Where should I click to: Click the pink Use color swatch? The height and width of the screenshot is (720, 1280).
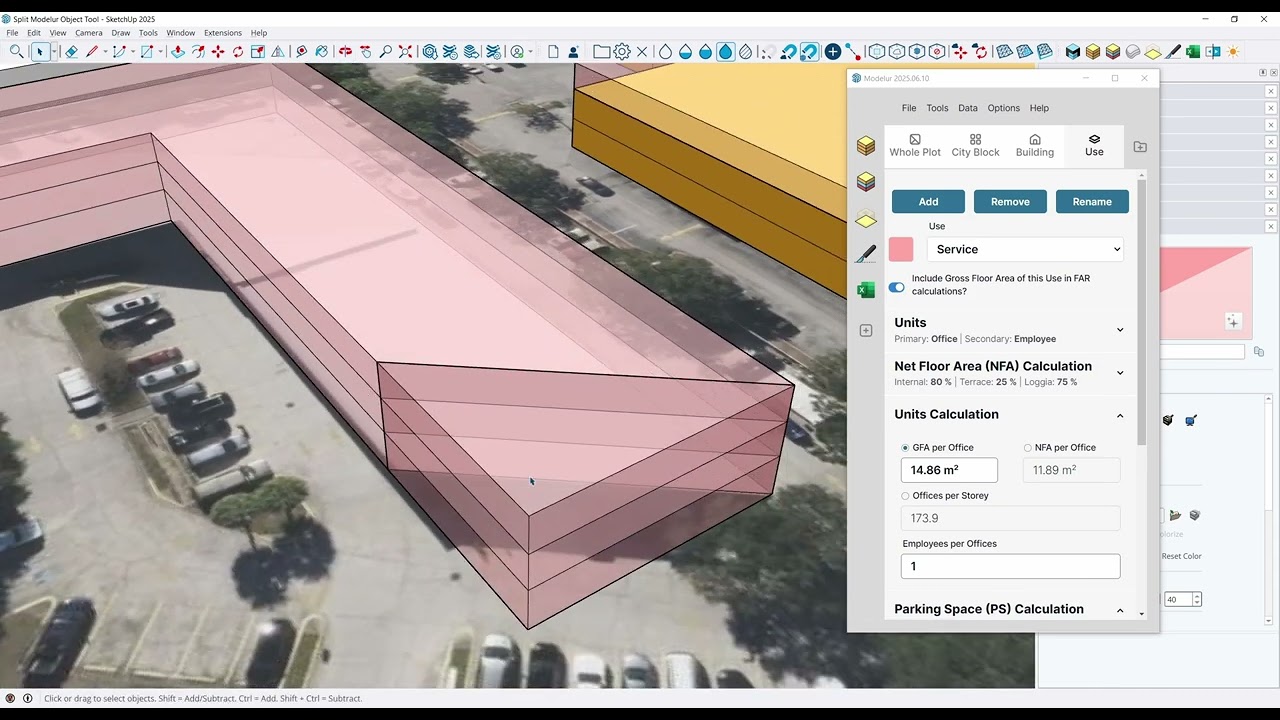click(x=901, y=249)
